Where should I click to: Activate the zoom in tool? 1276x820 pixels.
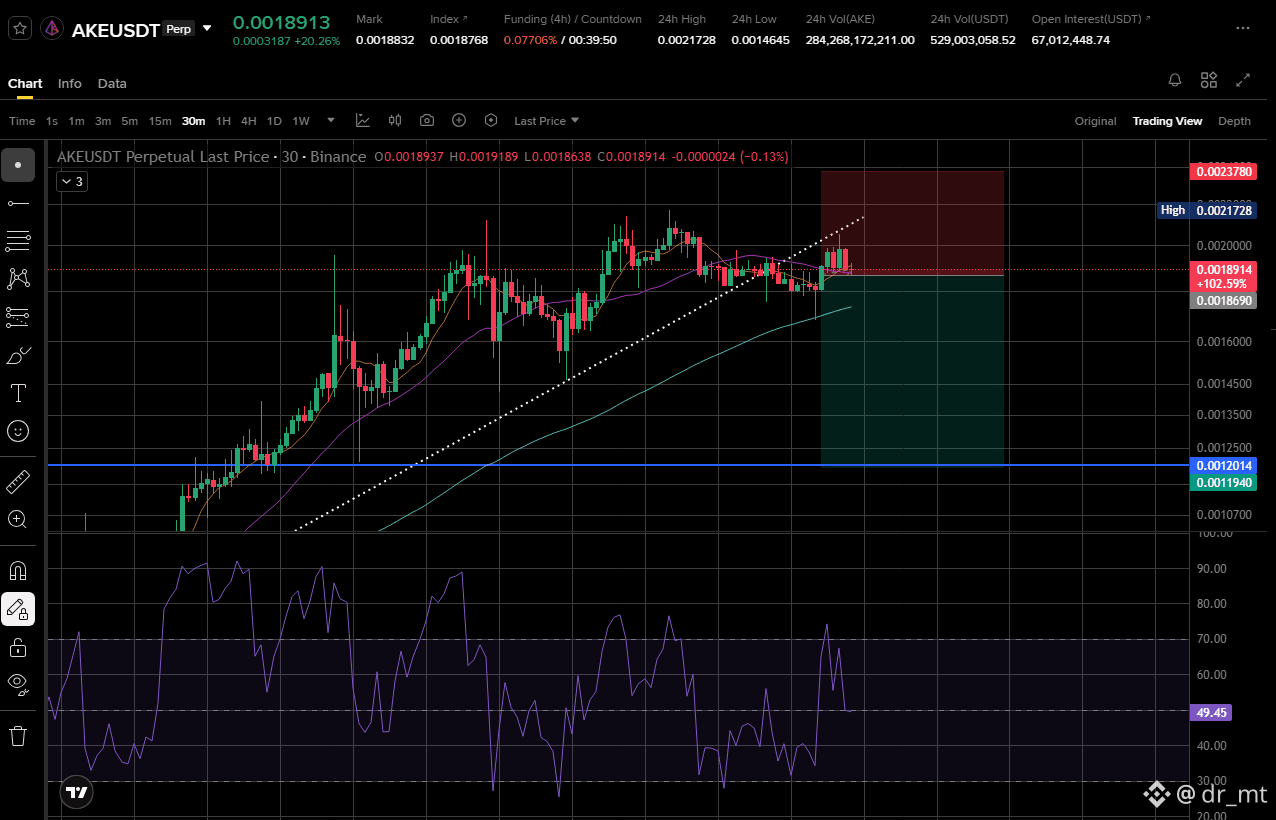[18, 519]
